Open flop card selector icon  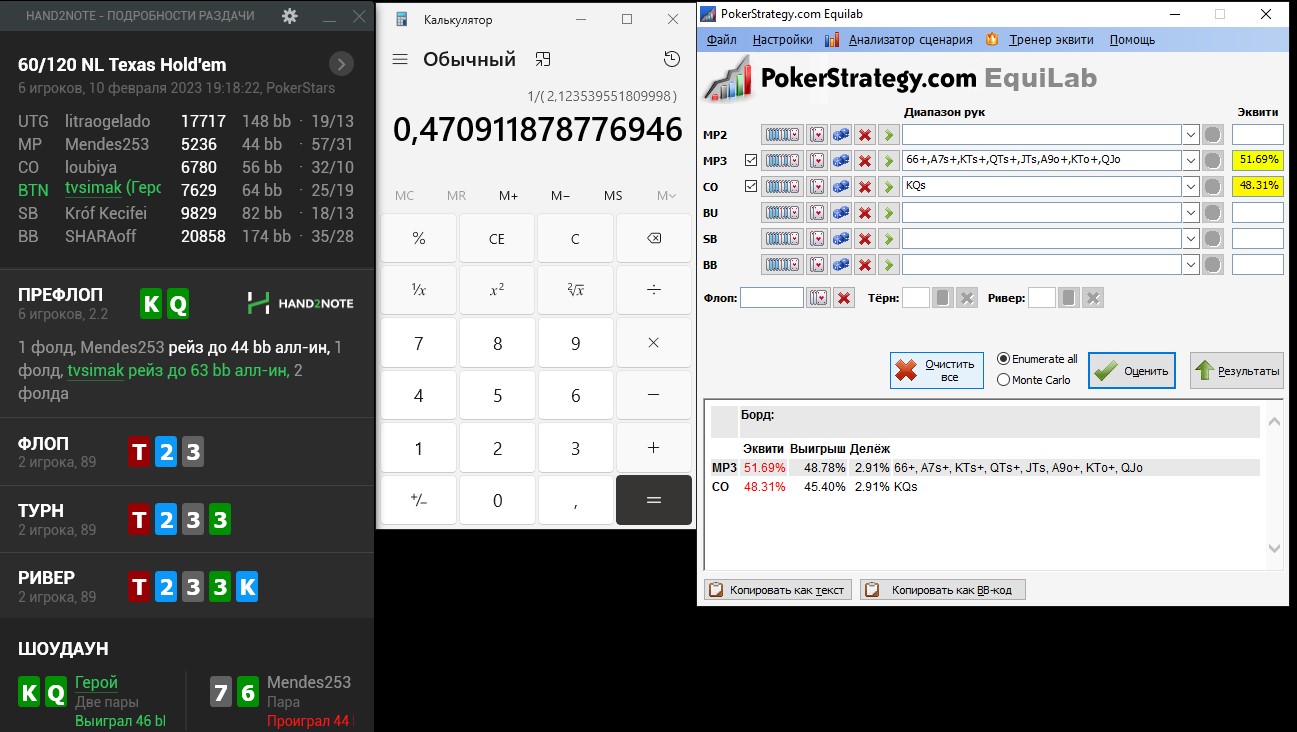tap(818, 298)
